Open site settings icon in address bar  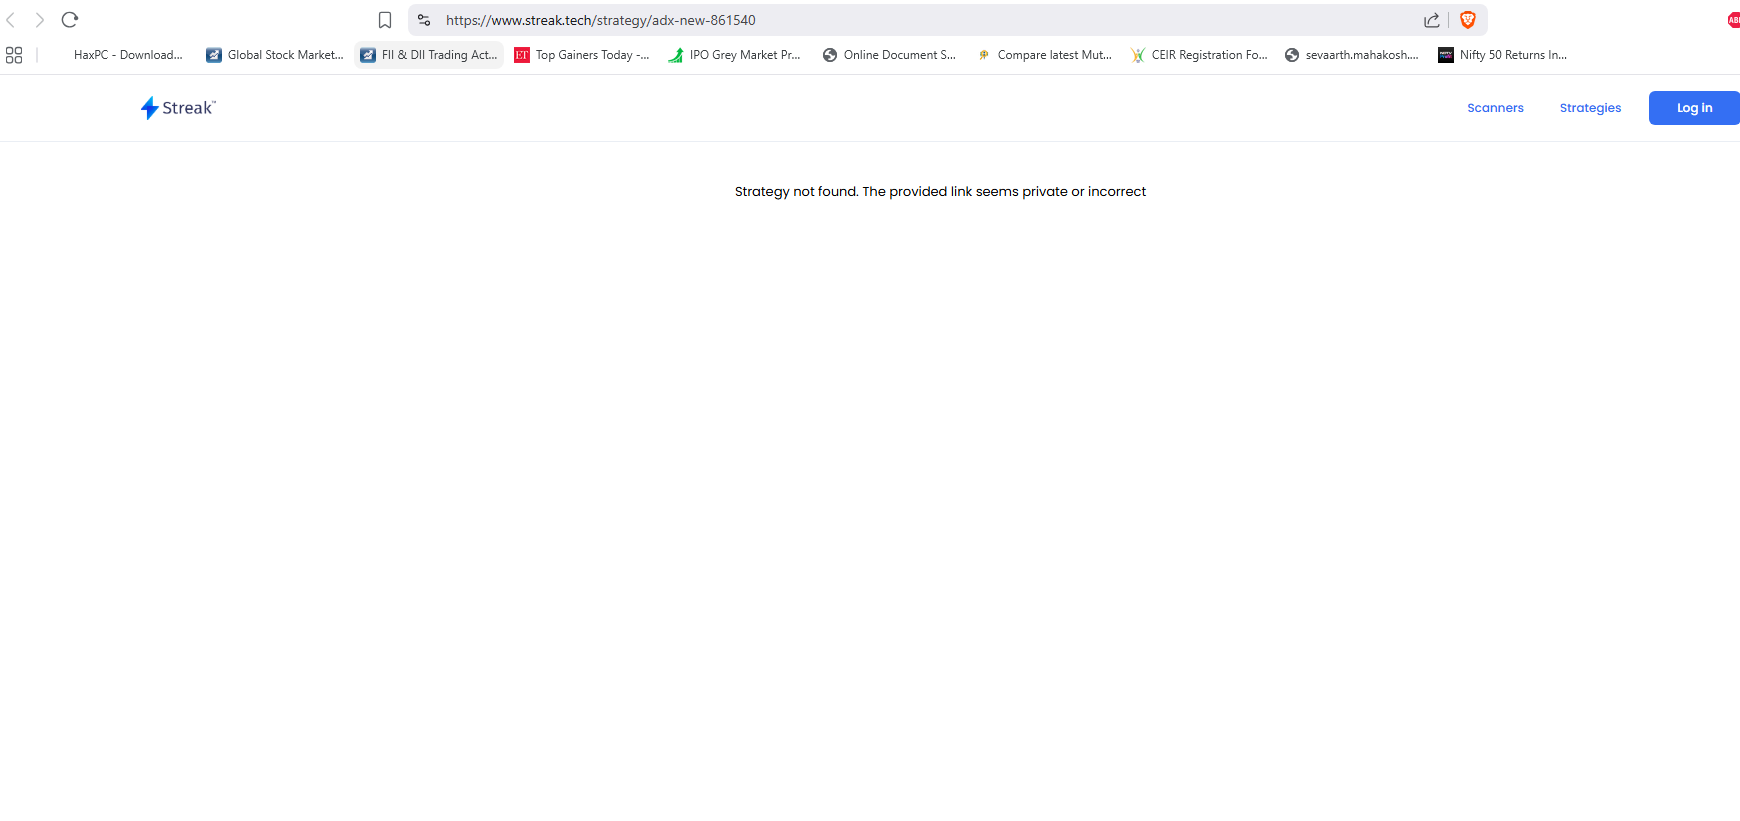click(x=424, y=20)
